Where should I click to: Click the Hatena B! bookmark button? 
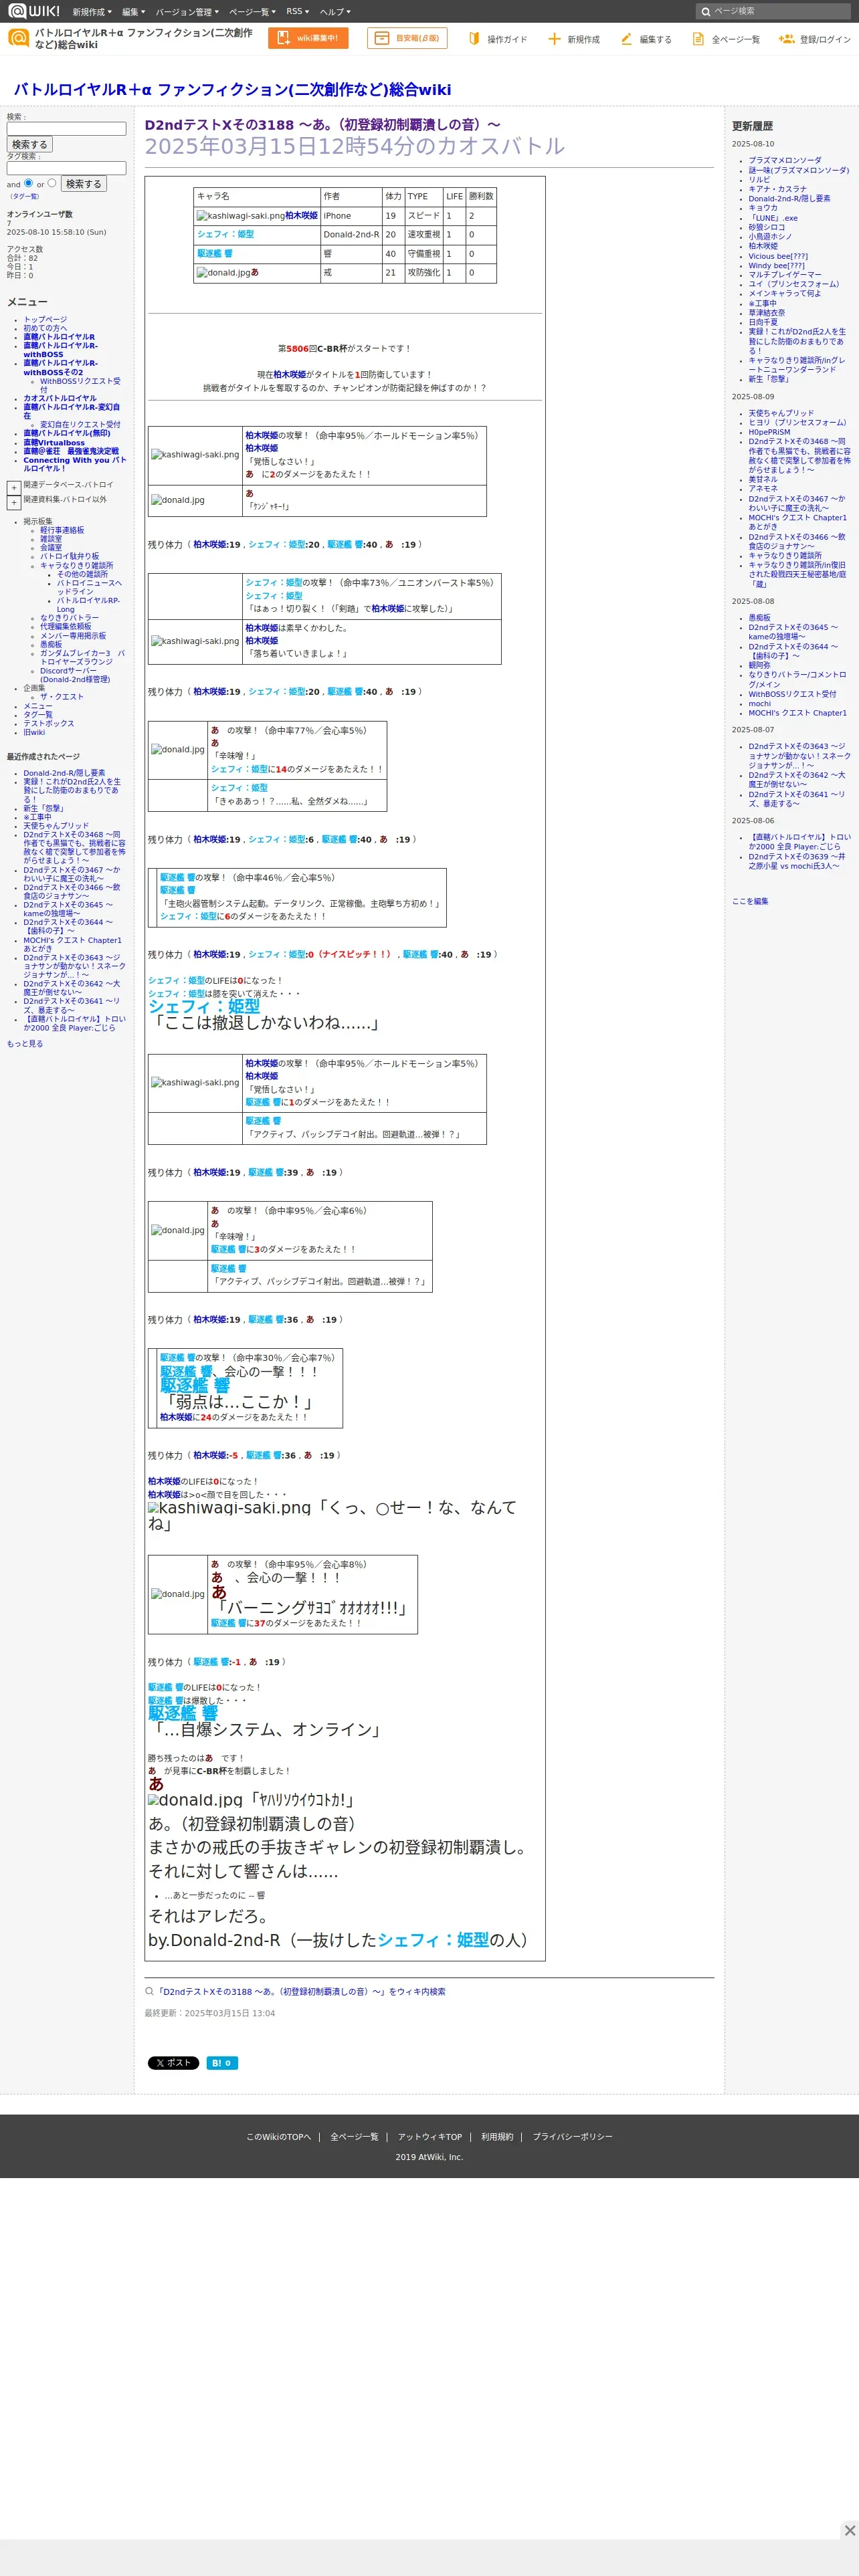tap(222, 2062)
